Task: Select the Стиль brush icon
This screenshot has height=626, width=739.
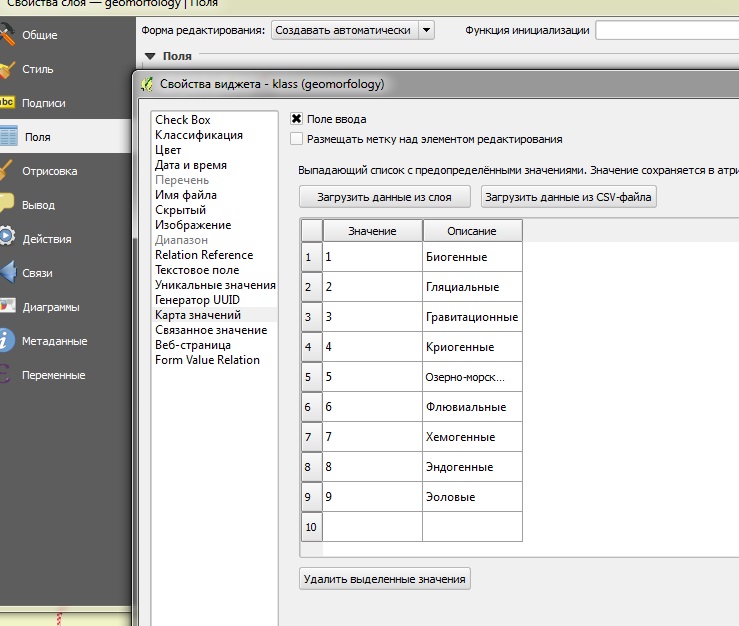Action: 8,69
